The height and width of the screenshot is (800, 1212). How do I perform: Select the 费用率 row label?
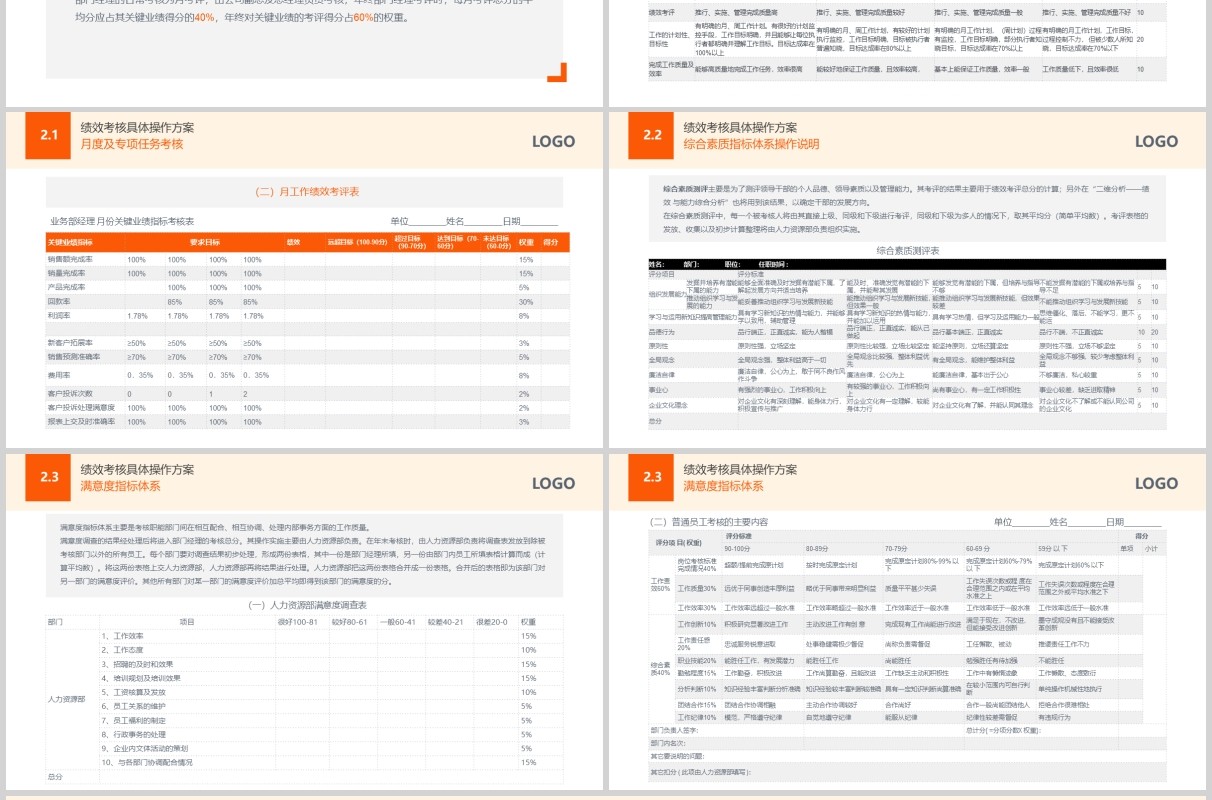coord(59,375)
